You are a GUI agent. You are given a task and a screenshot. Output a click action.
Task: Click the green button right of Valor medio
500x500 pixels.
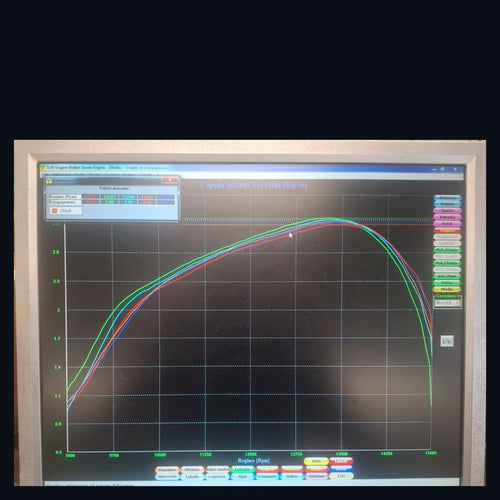(243, 469)
